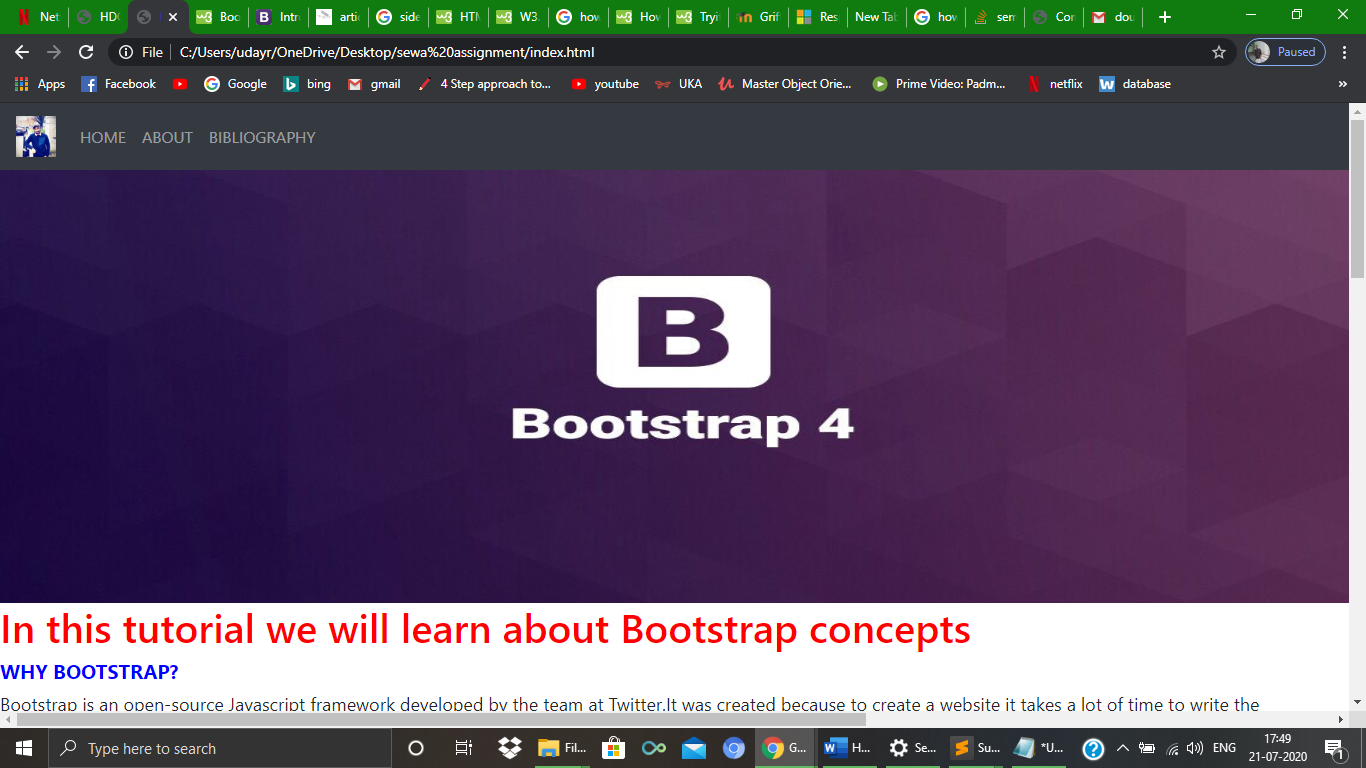Click the scroll down arrow
The image size is (1366, 768).
[x=1358, y=702]
